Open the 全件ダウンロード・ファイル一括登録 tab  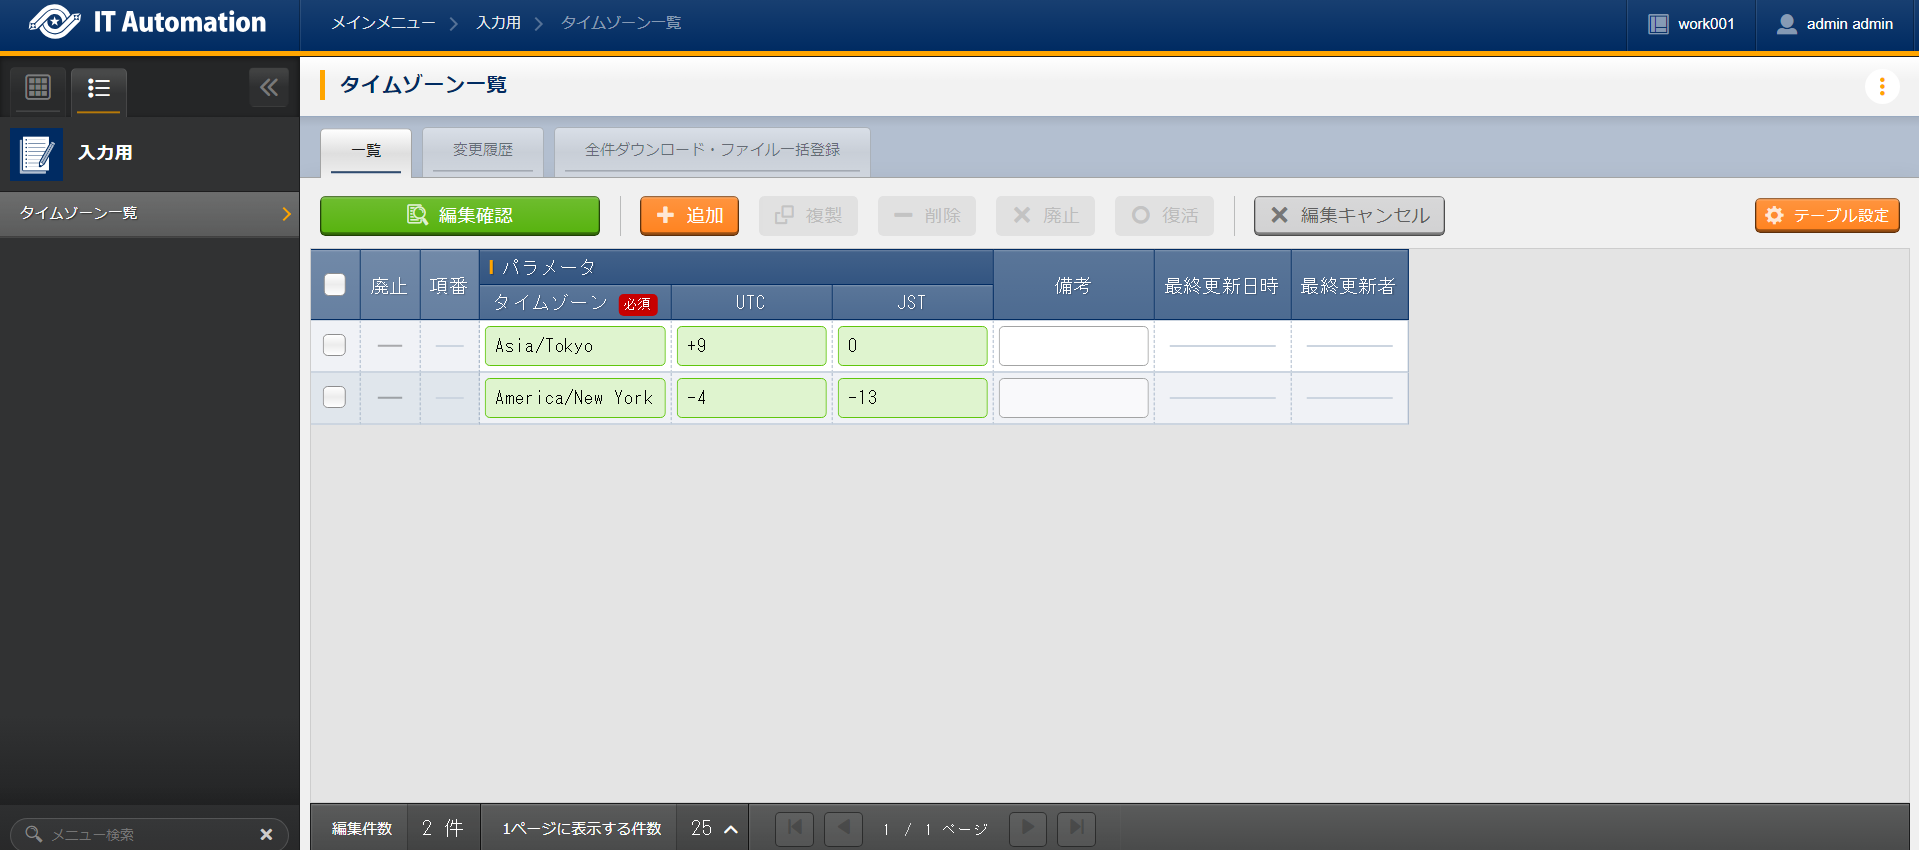pyautogui.click(x=711, y=150)
